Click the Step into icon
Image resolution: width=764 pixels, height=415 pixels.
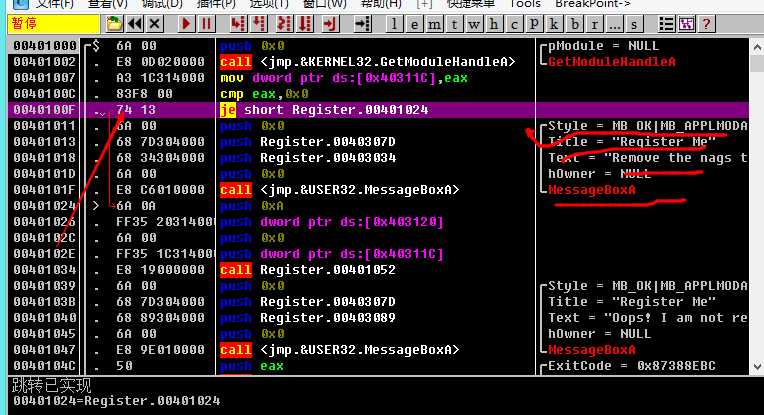click(x=238, y=23)
